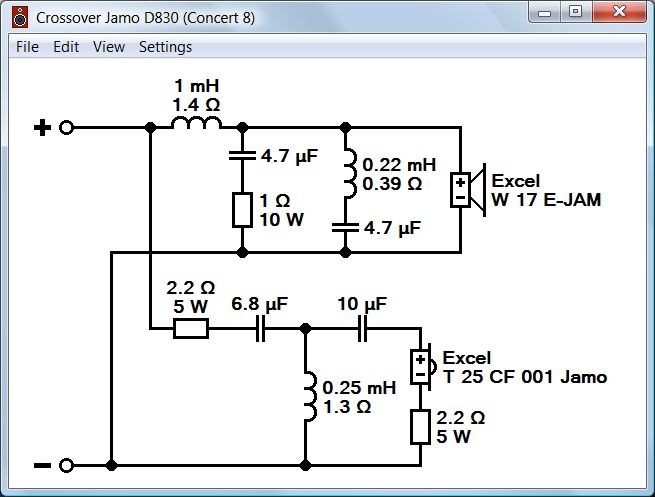Click the '6.8 µF' label

coord(260,304)
